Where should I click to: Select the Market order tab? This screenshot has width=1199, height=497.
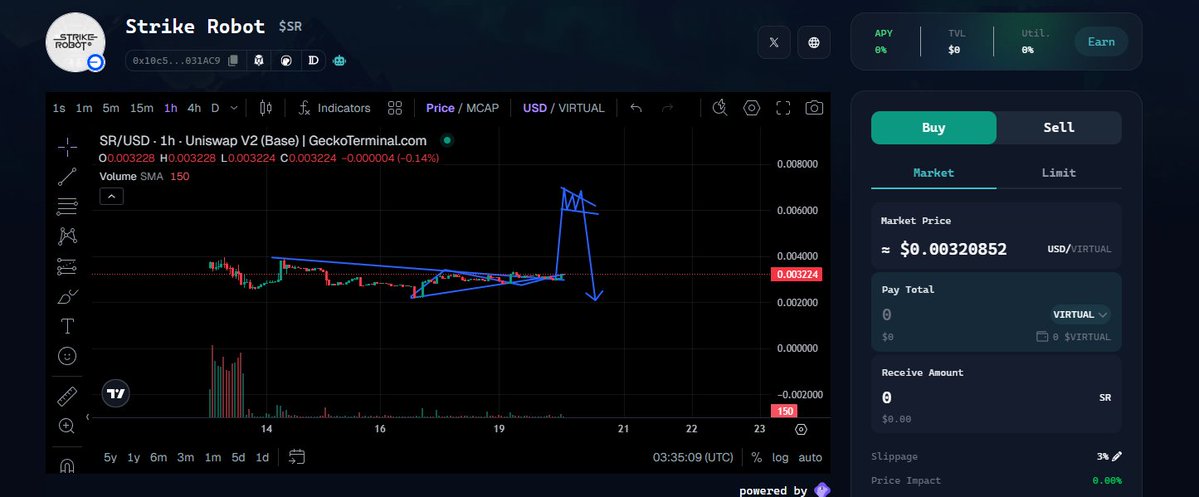[x=934, y=173]
